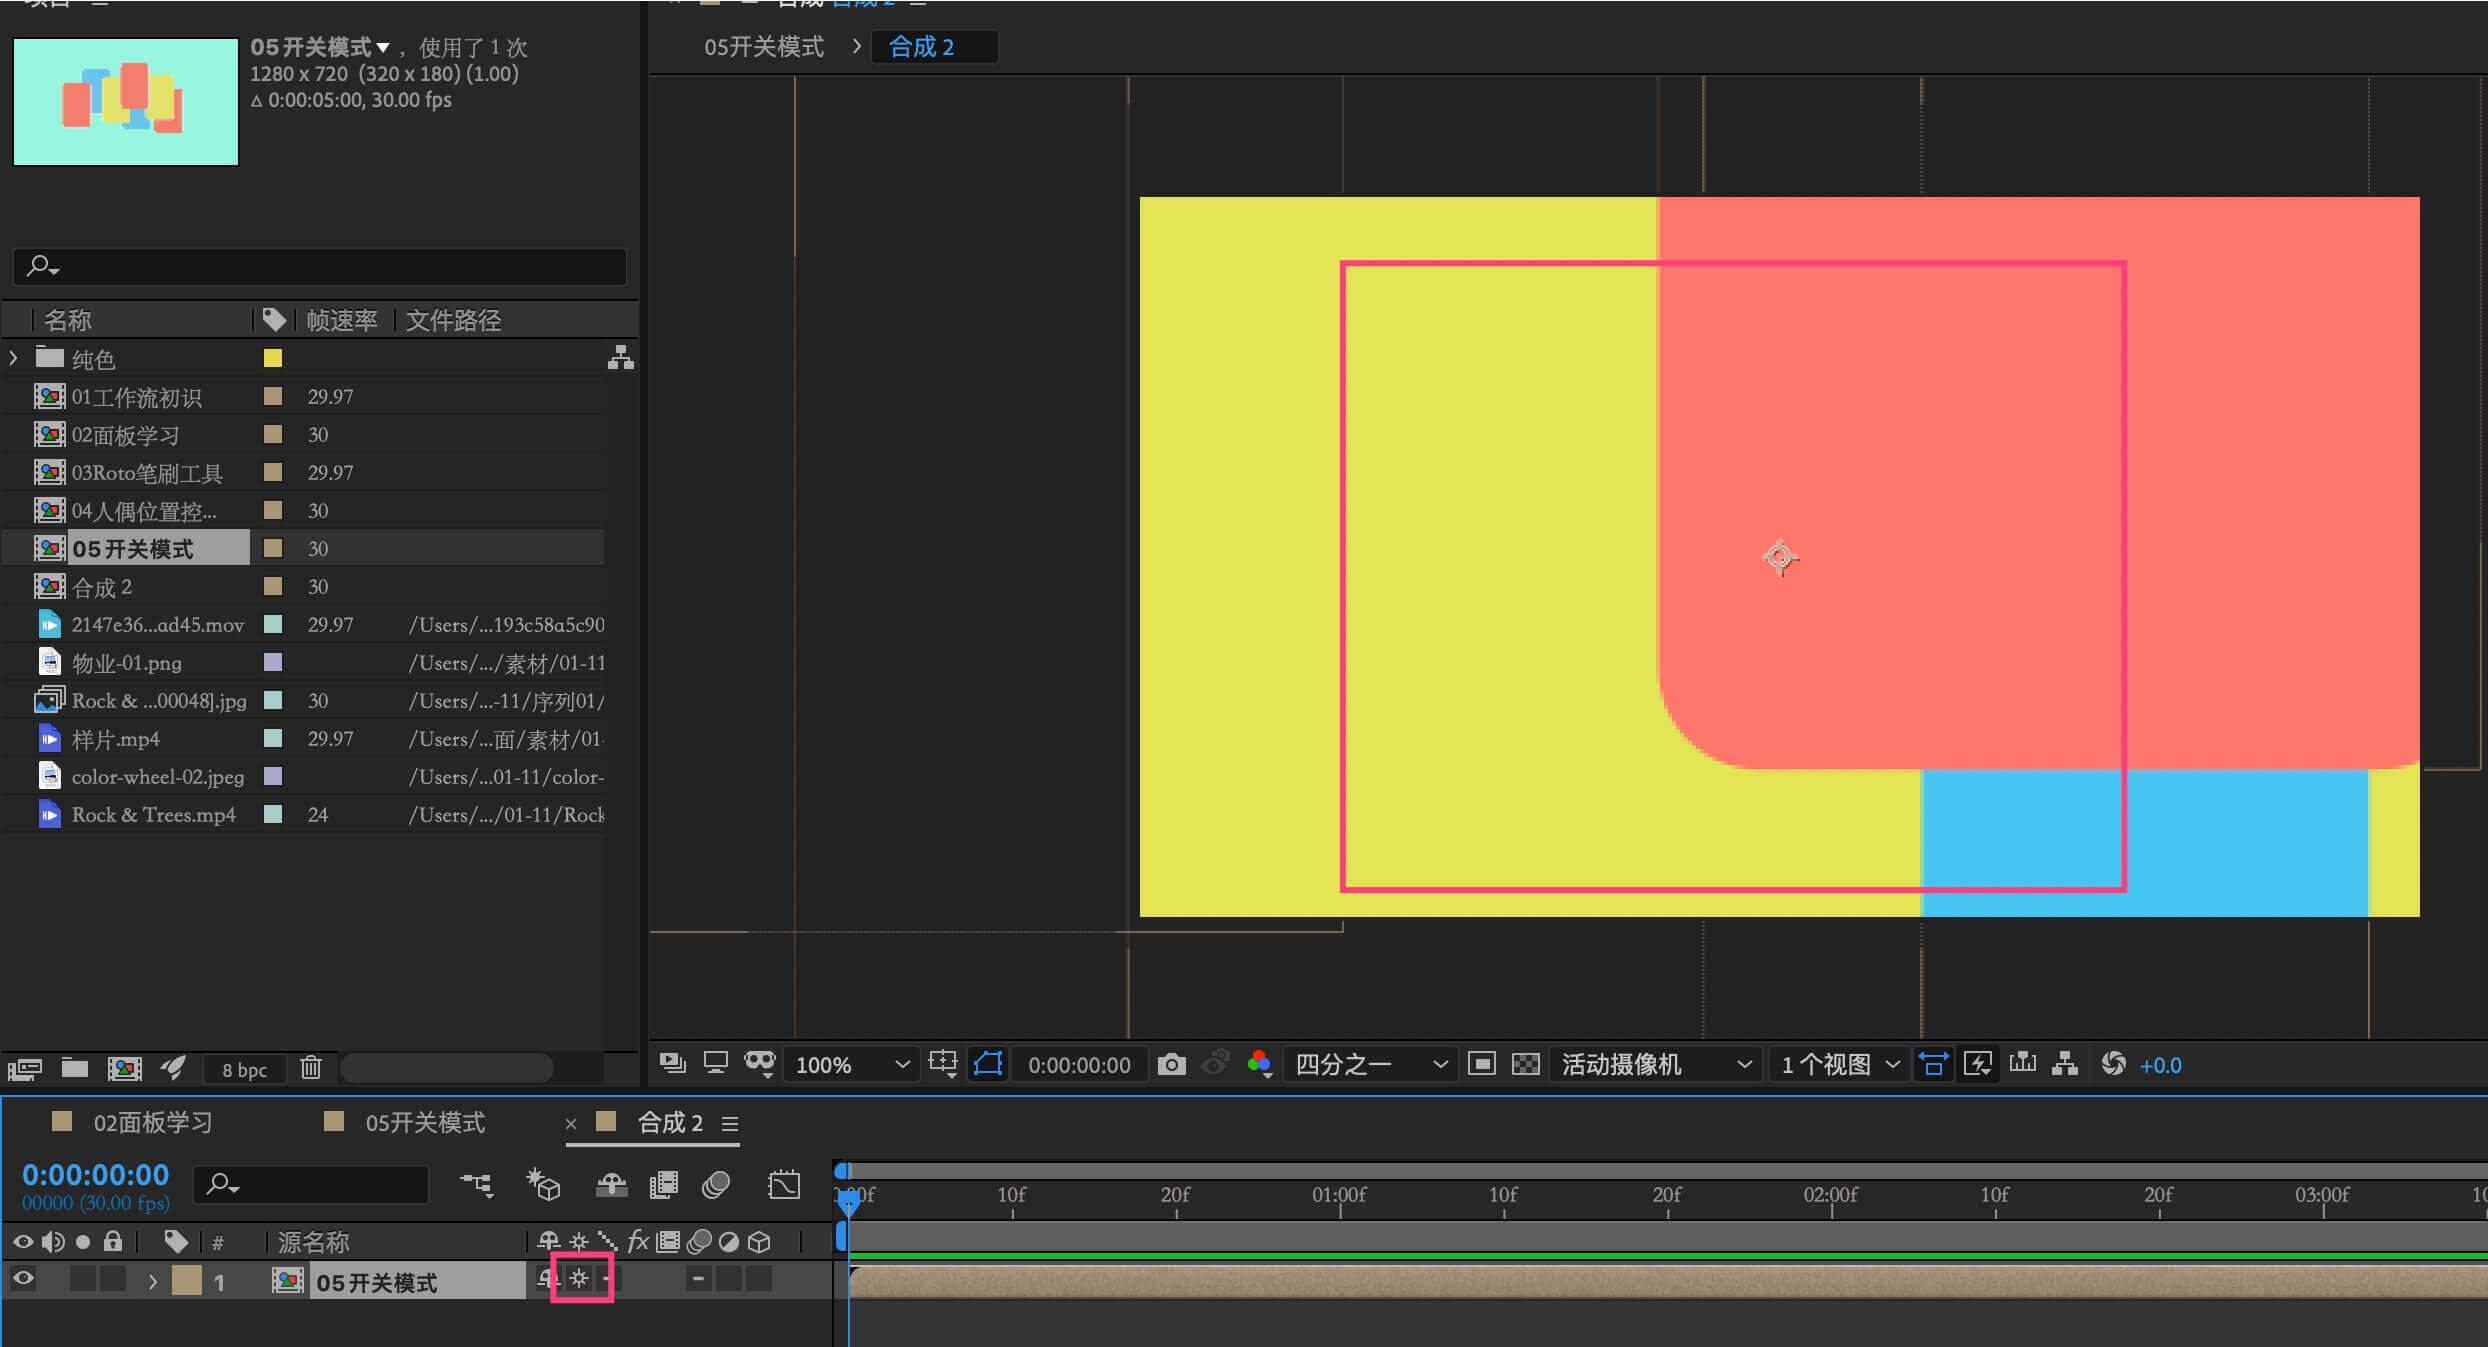Click the Graph Editor icon in timeline
Viewport: 2488px width, 1347px height.
click(x=784, y=1185)
